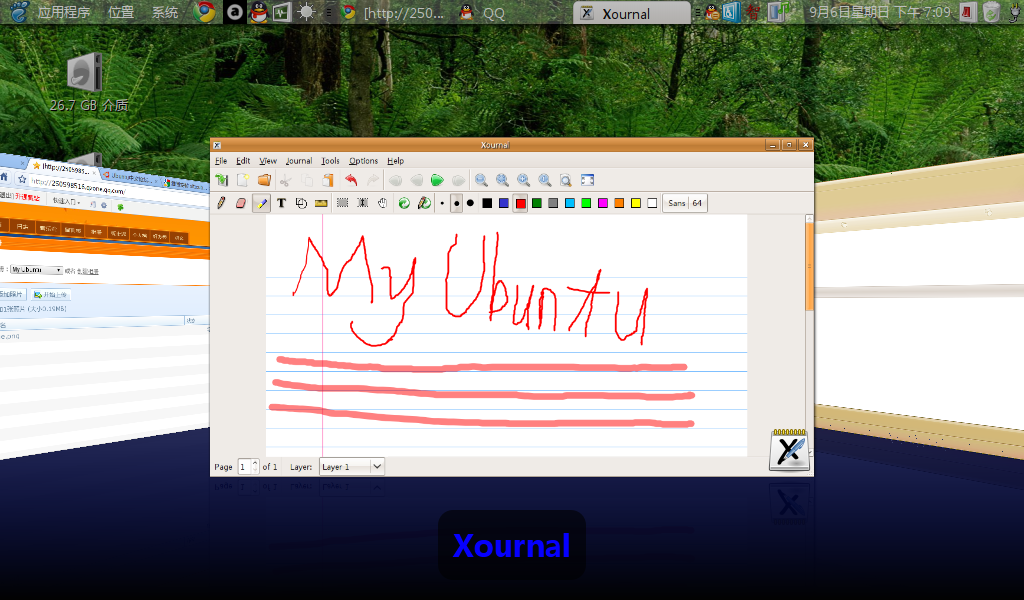The height and width of the screenshot is (600, 1024).
Task: Open the 应用程序 menu in top panel
Action: click(64, 12)
